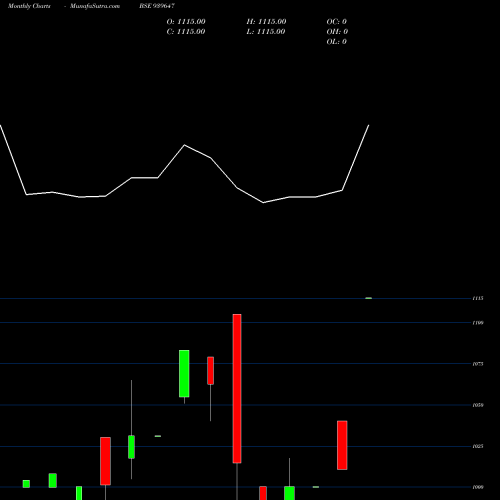Click the large green candle crossing the 1075 line
The width and height of the screenshot is (500, 500).
tap(184, 374)
